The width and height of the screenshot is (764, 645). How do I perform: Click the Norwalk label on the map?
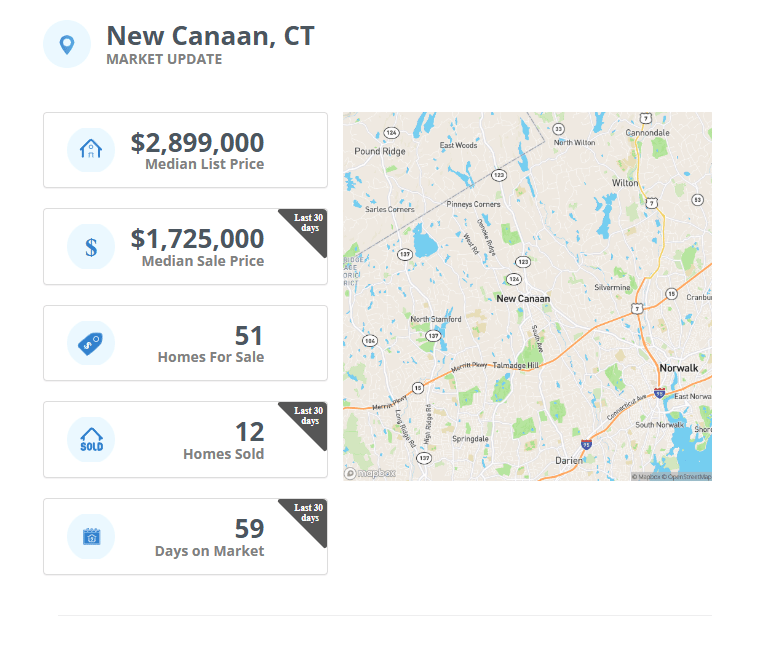coord(679,368)
